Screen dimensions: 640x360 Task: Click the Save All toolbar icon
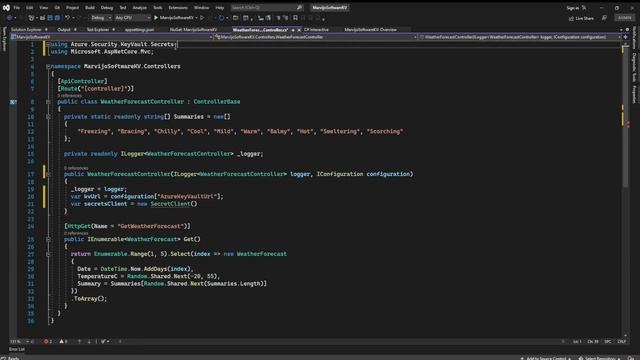click(x=57, y=18)
